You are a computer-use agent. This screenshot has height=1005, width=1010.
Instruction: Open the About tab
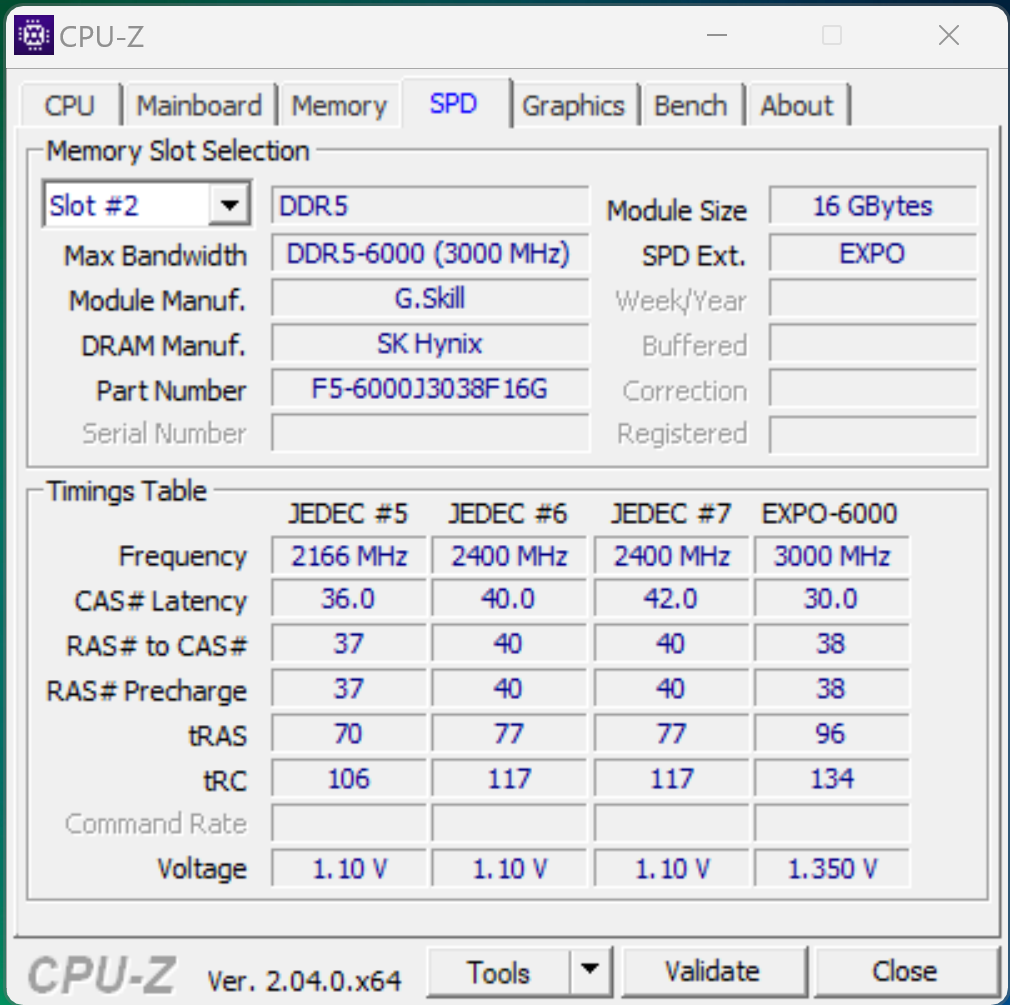[797, 105]
